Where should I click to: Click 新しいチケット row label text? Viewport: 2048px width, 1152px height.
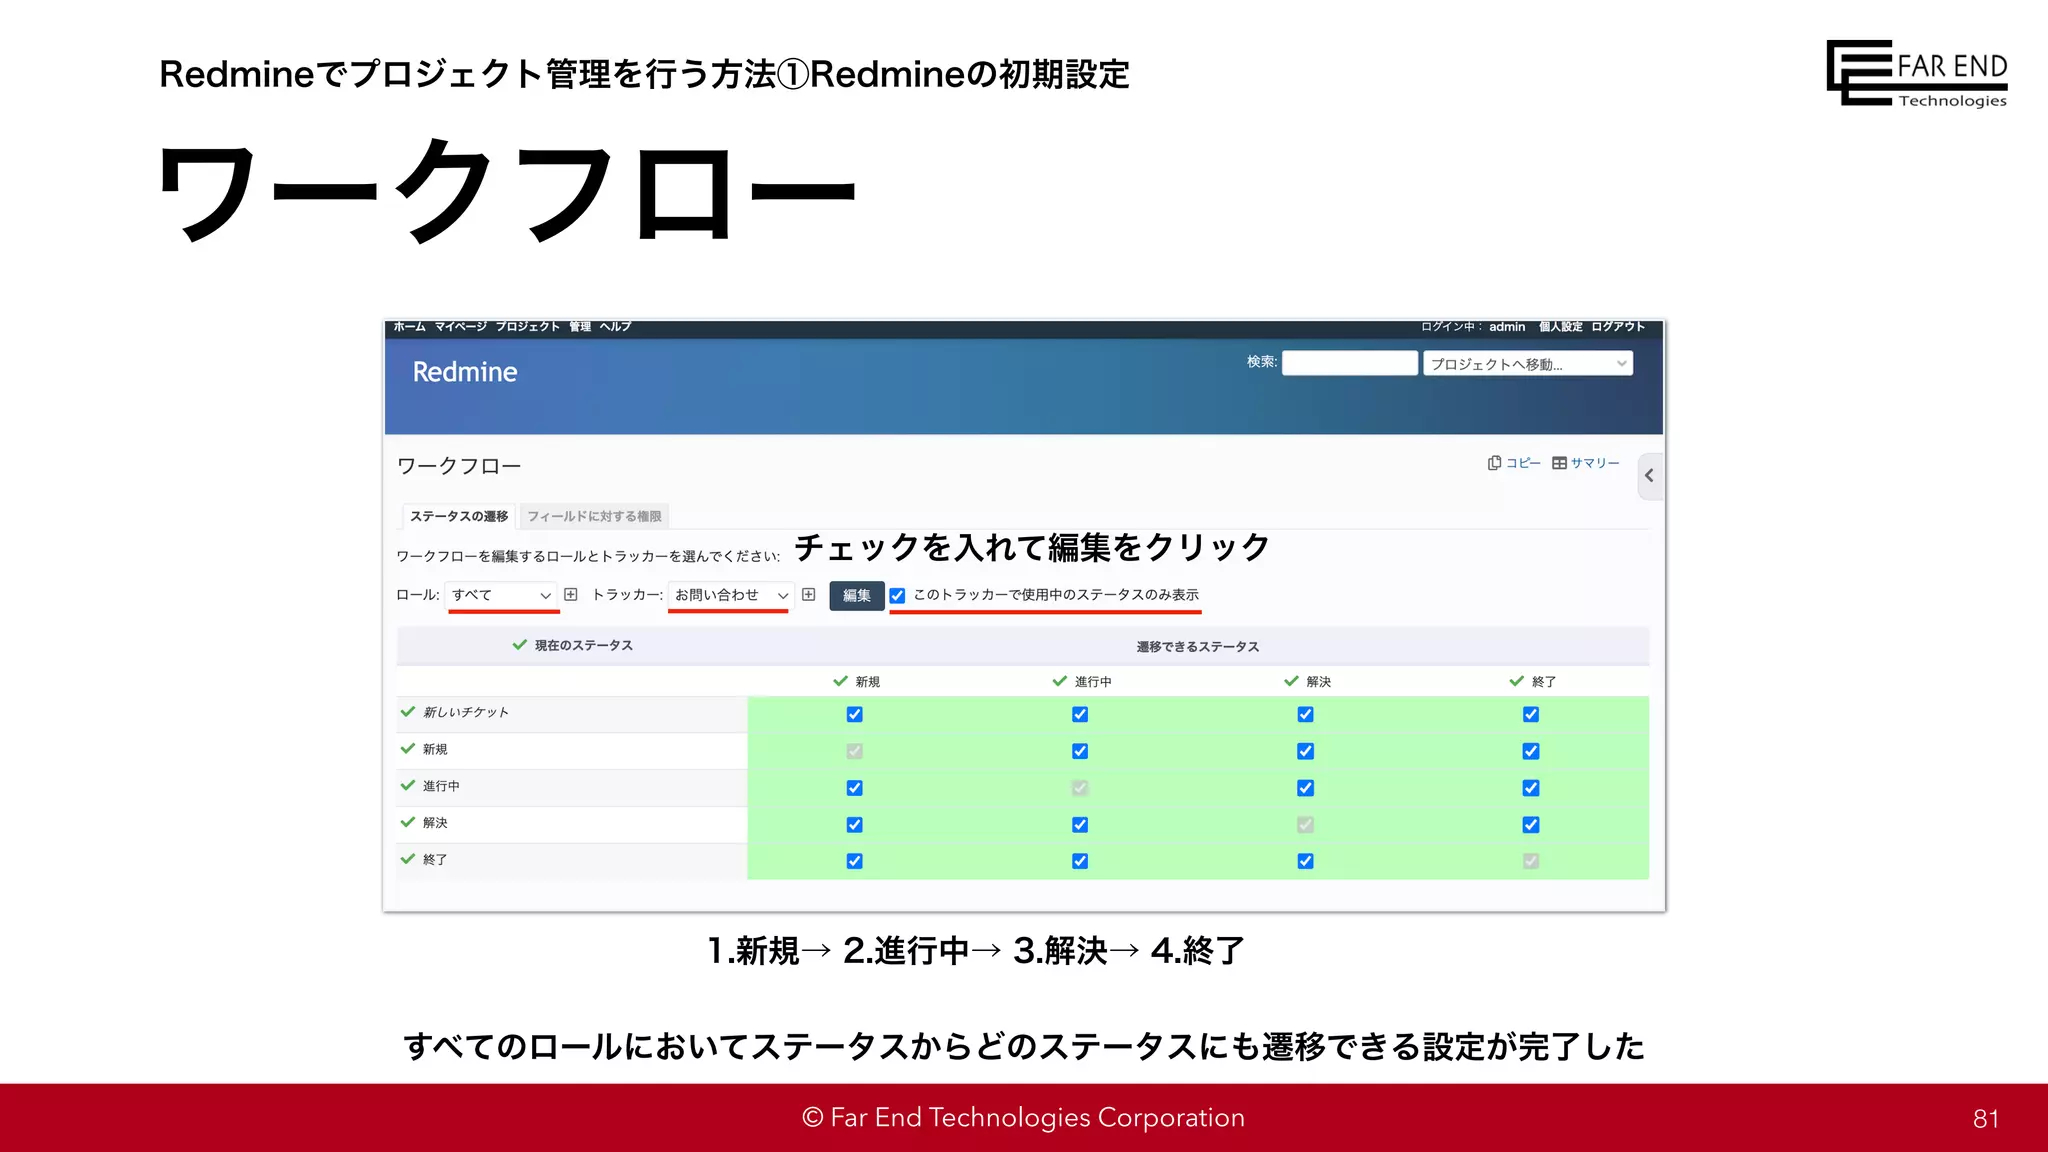[x=466, y=712]
